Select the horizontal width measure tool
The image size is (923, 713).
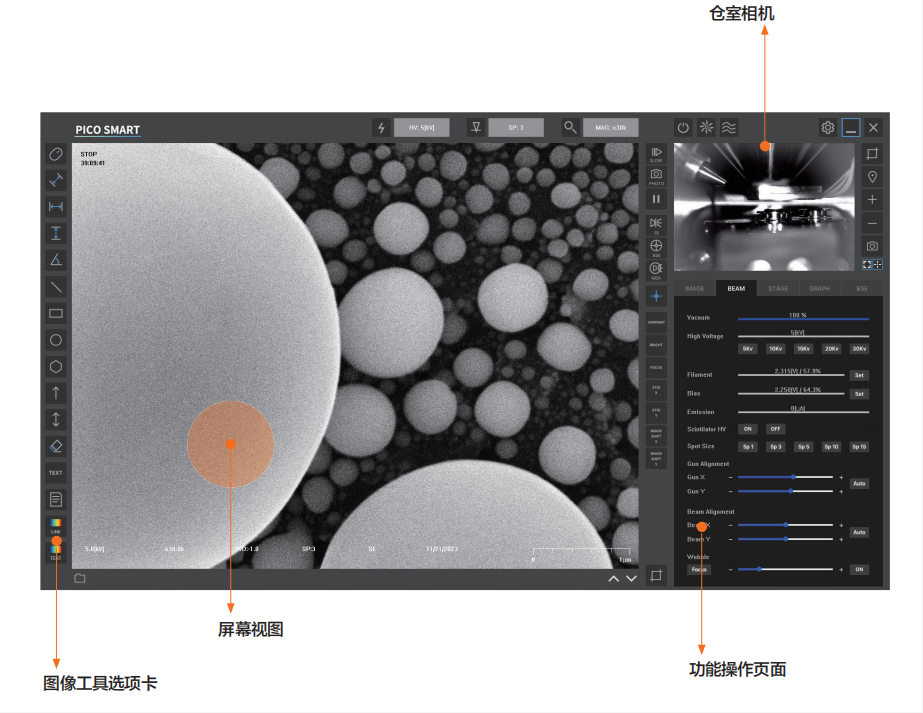56,207
